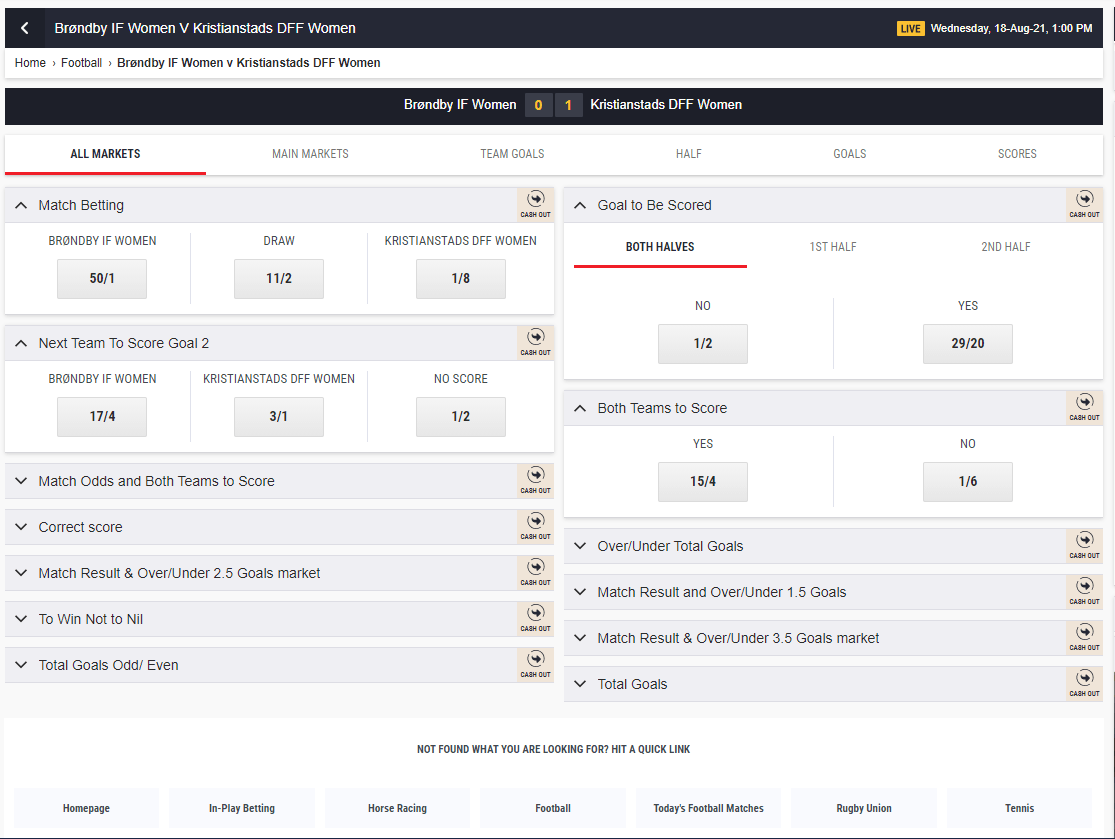Image resolution: width=1115 pixels, height=839 pixels.
Task: Select Both Halves sub-tab
Action: click(x=660, y=247)
